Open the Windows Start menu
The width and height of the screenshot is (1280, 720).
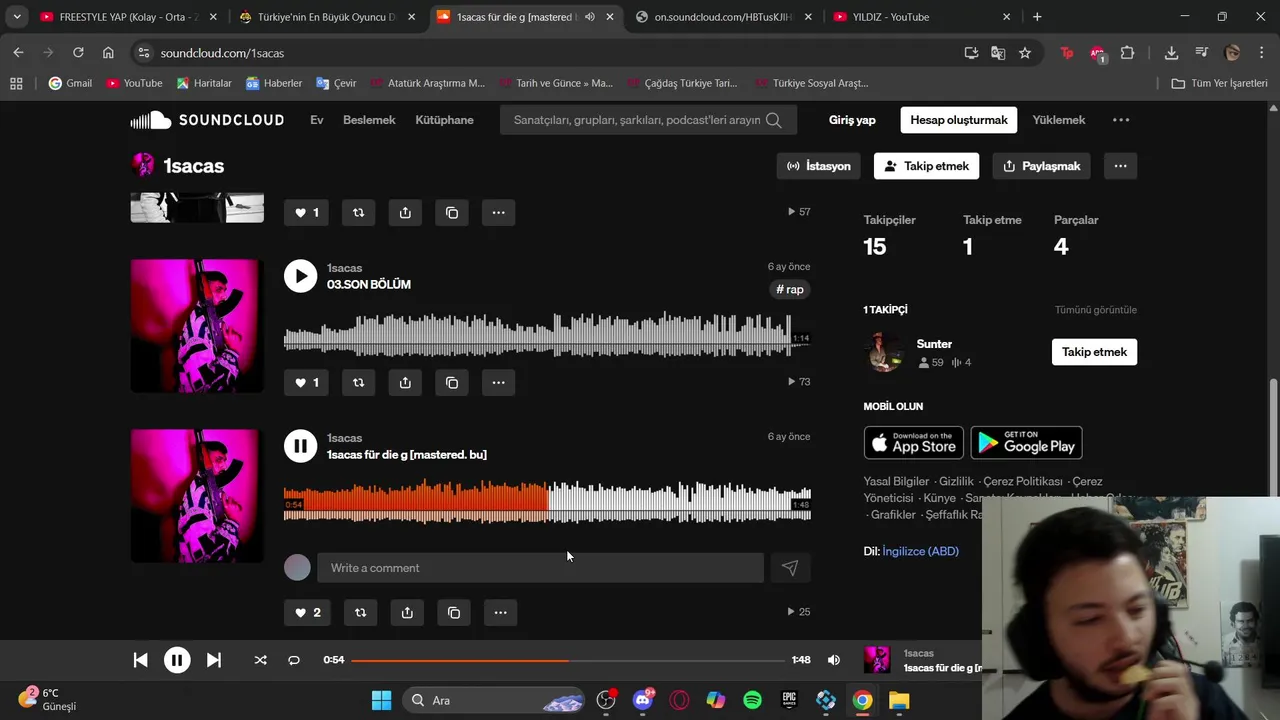381,700
